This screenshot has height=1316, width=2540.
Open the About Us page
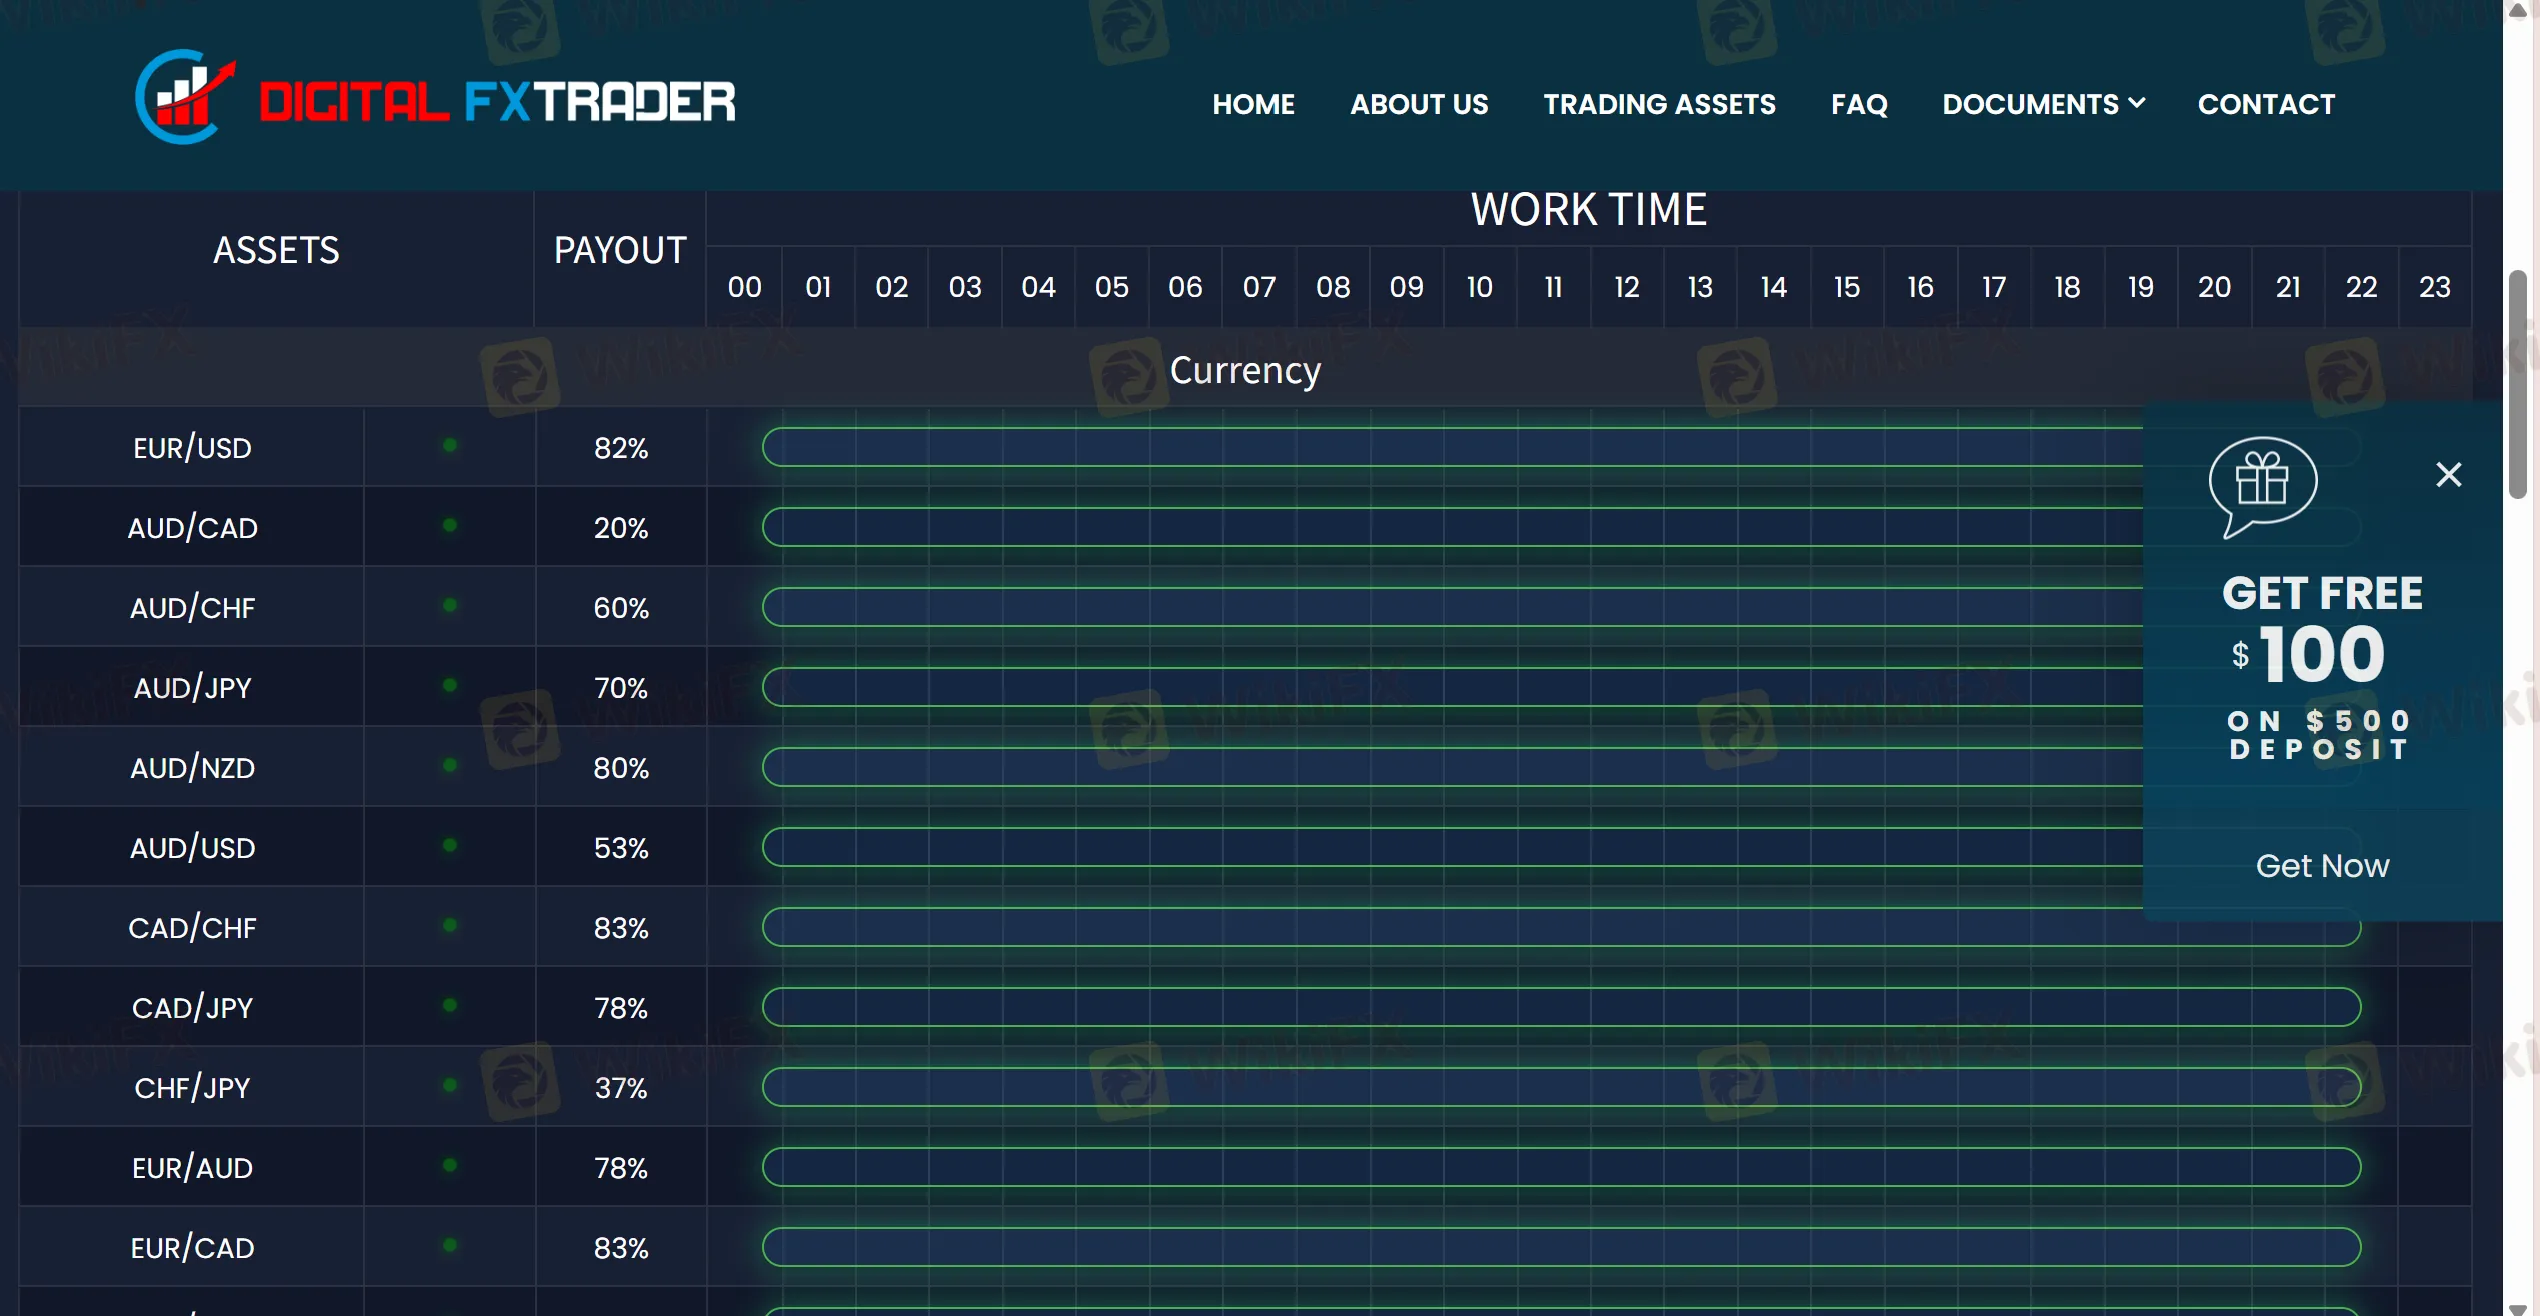(1418, 104)
